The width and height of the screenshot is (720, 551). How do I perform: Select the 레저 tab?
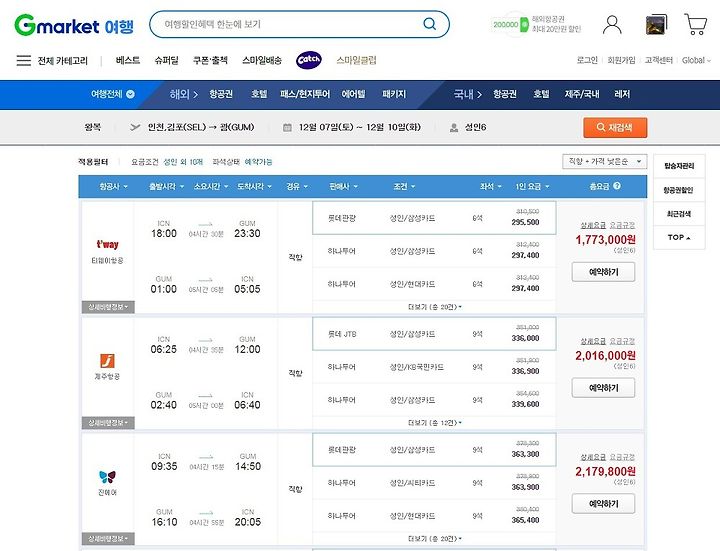(622, 94)
